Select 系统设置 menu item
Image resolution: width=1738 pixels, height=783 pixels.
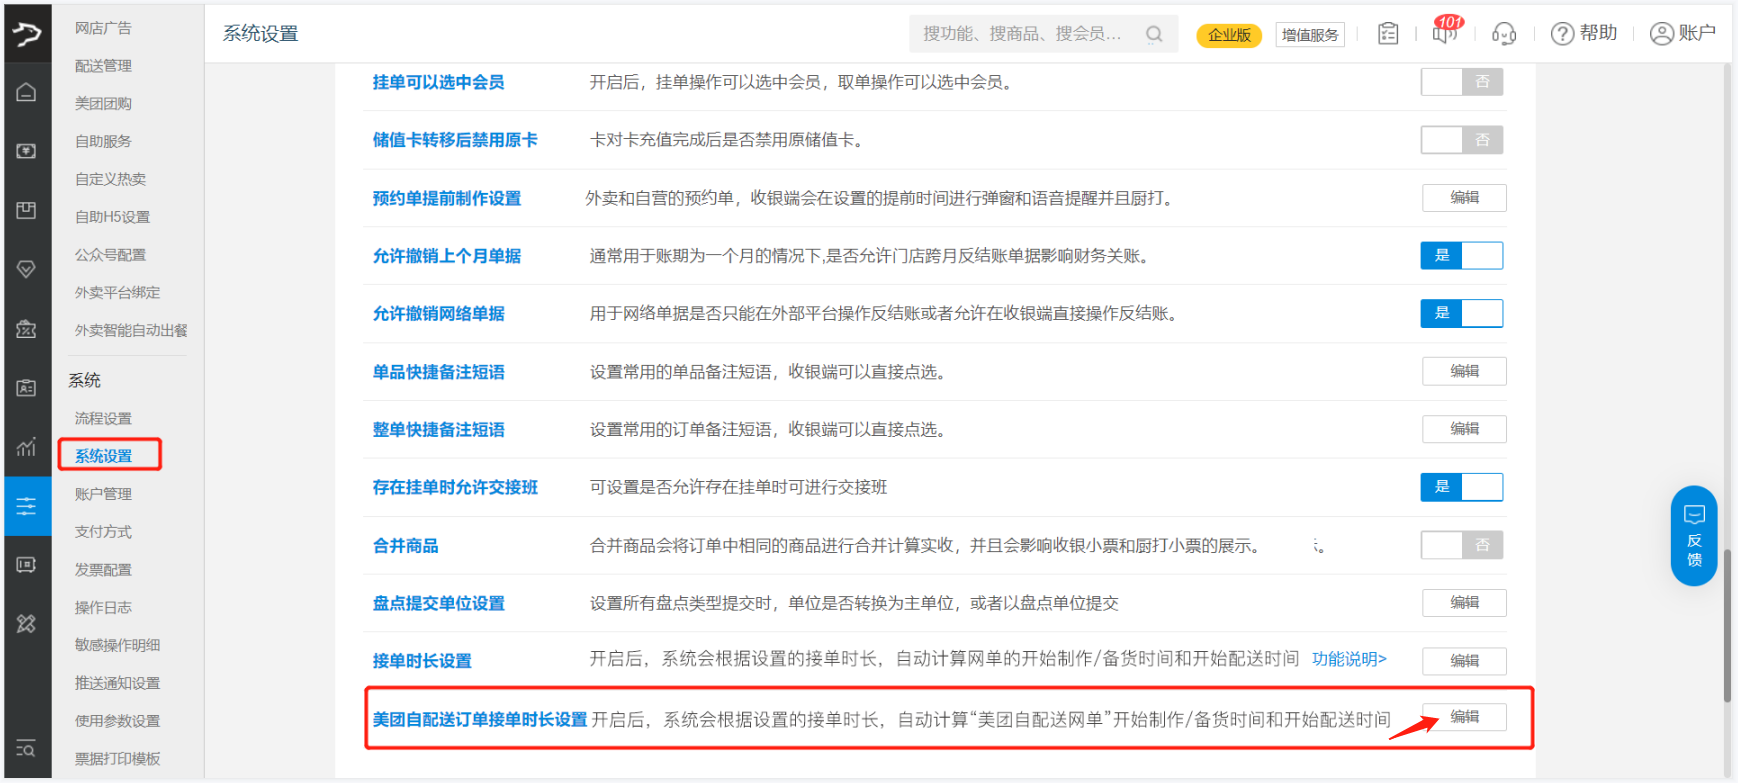[x=103, y=456]
